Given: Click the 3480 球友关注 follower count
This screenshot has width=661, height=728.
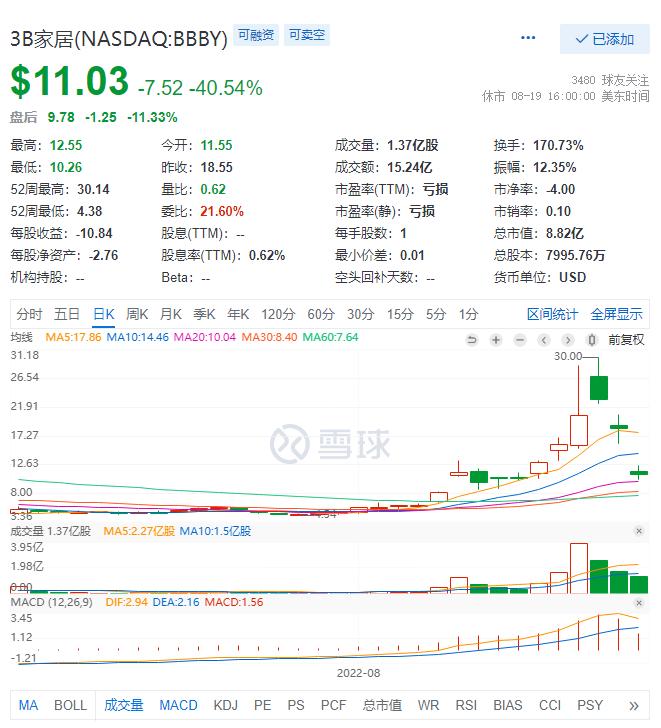Looking at the screenshot, I should (610, 80).
